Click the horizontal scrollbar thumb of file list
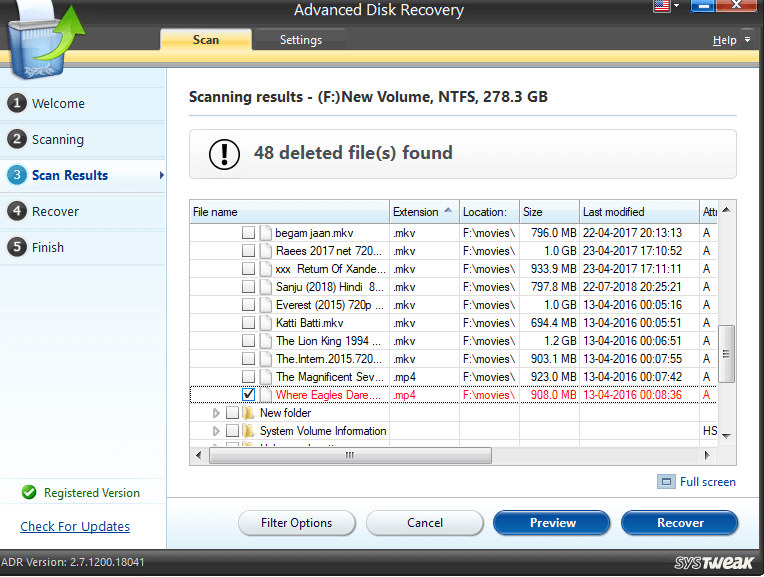 point(349,455)
